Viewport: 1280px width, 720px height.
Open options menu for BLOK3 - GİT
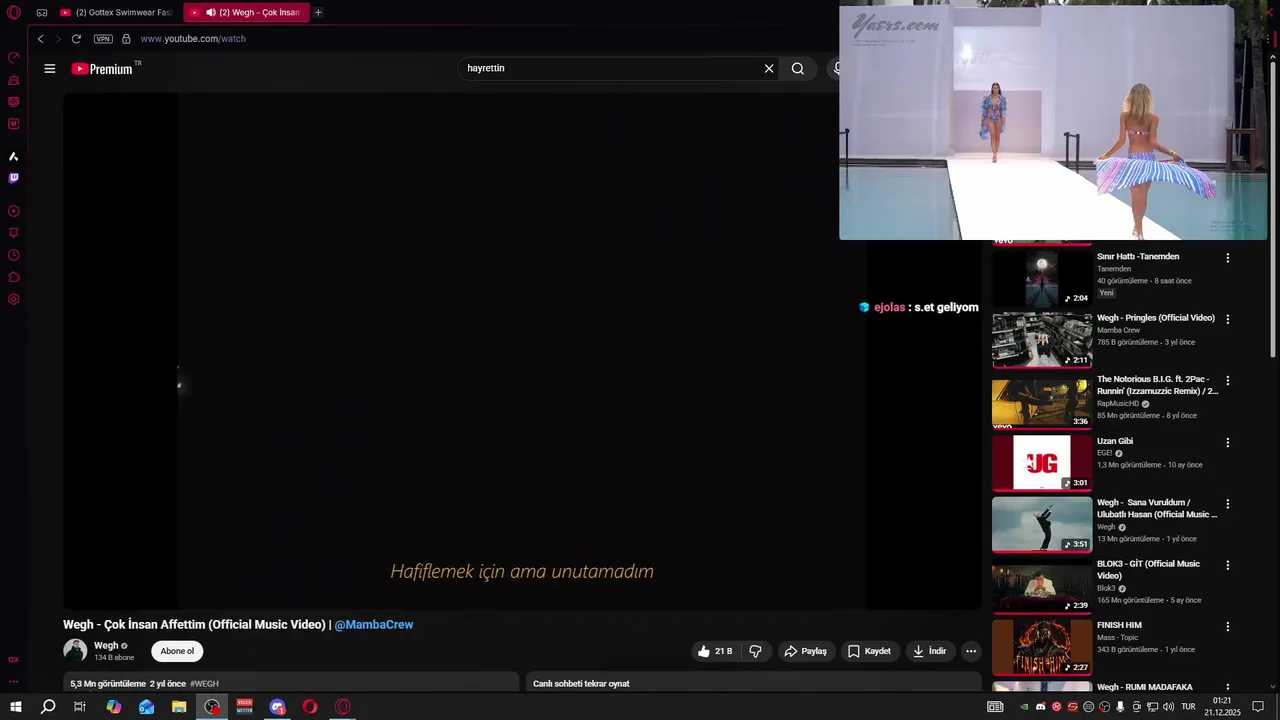click(1228, 565)
